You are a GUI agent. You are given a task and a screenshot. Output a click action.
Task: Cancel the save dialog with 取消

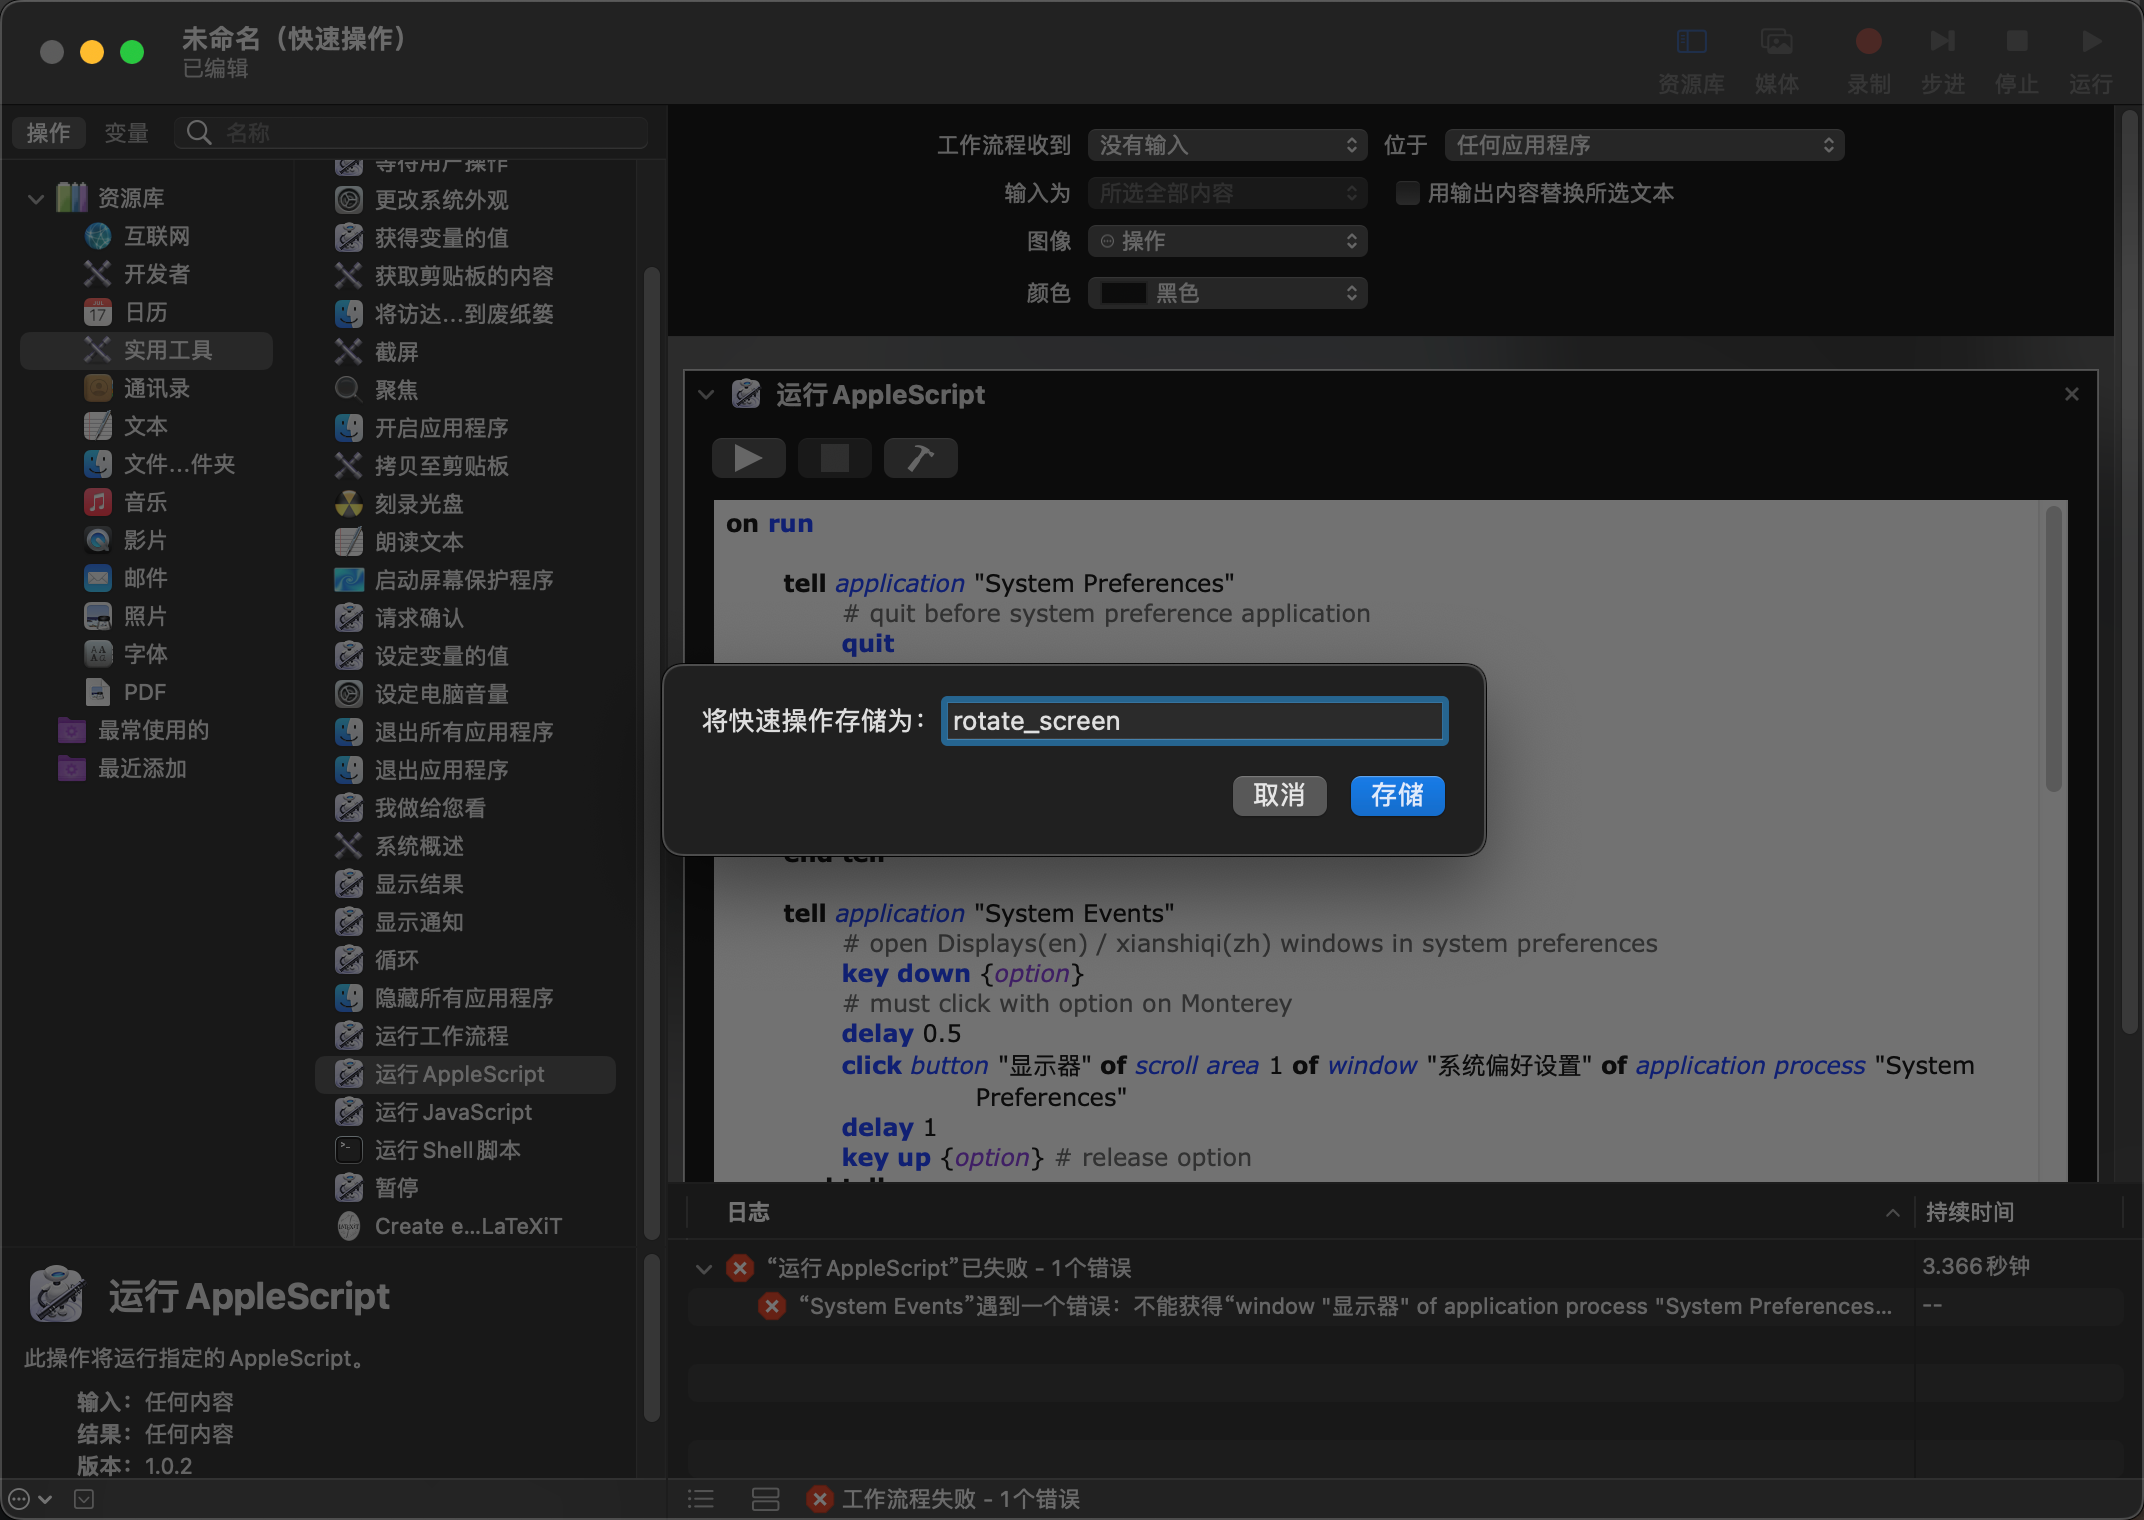[x=1279, y=795]
